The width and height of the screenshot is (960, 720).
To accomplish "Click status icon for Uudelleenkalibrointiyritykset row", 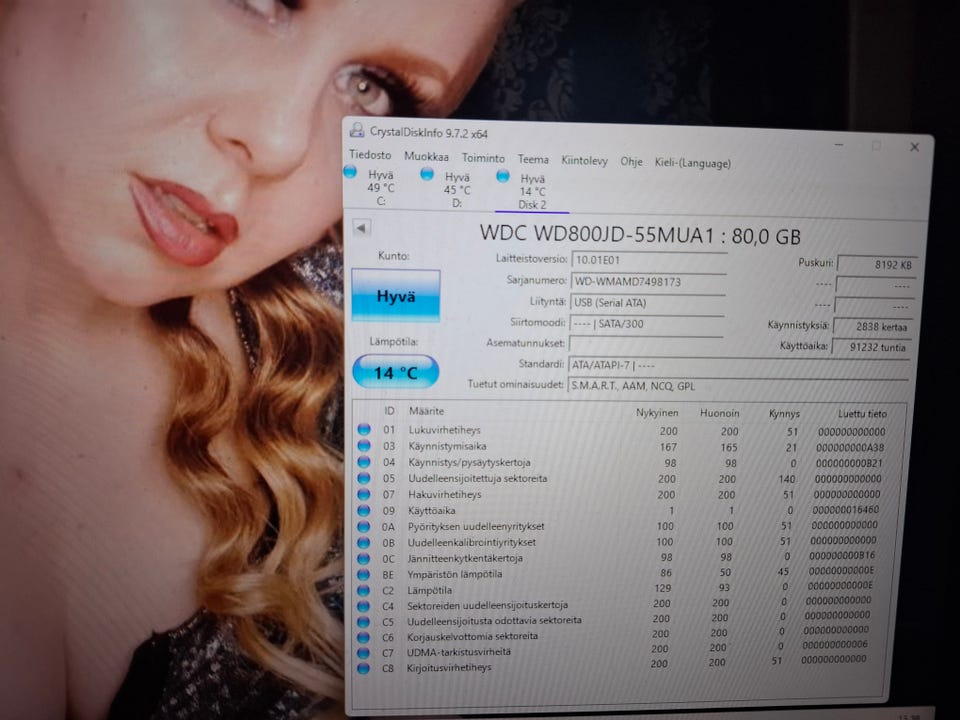I will (x=364, y=542).
